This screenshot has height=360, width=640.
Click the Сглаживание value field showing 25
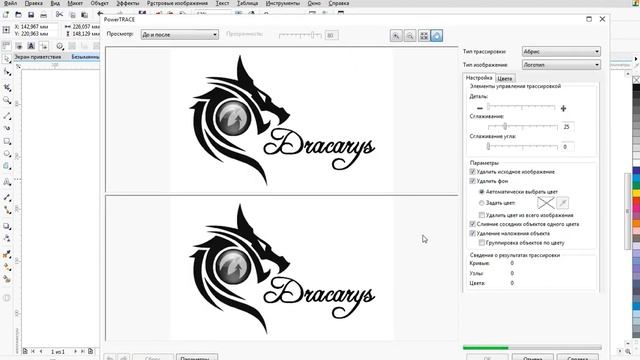point(567,127)
